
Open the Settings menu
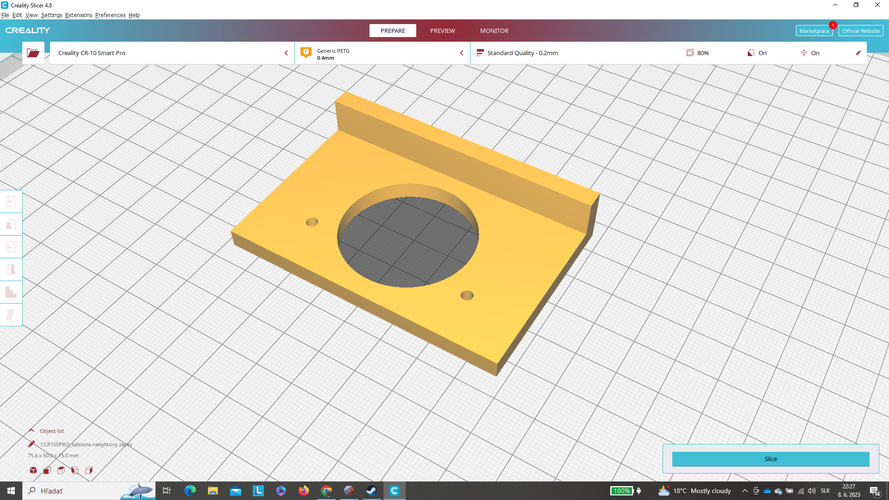tap(52, 15)
